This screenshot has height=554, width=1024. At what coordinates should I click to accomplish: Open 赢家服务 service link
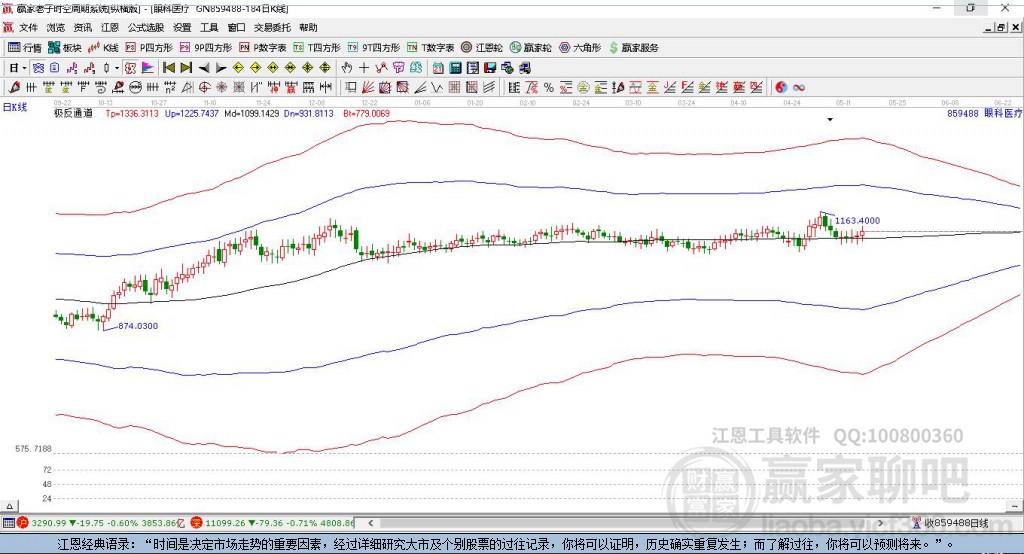pyautogui.click(x=633, y=48)
